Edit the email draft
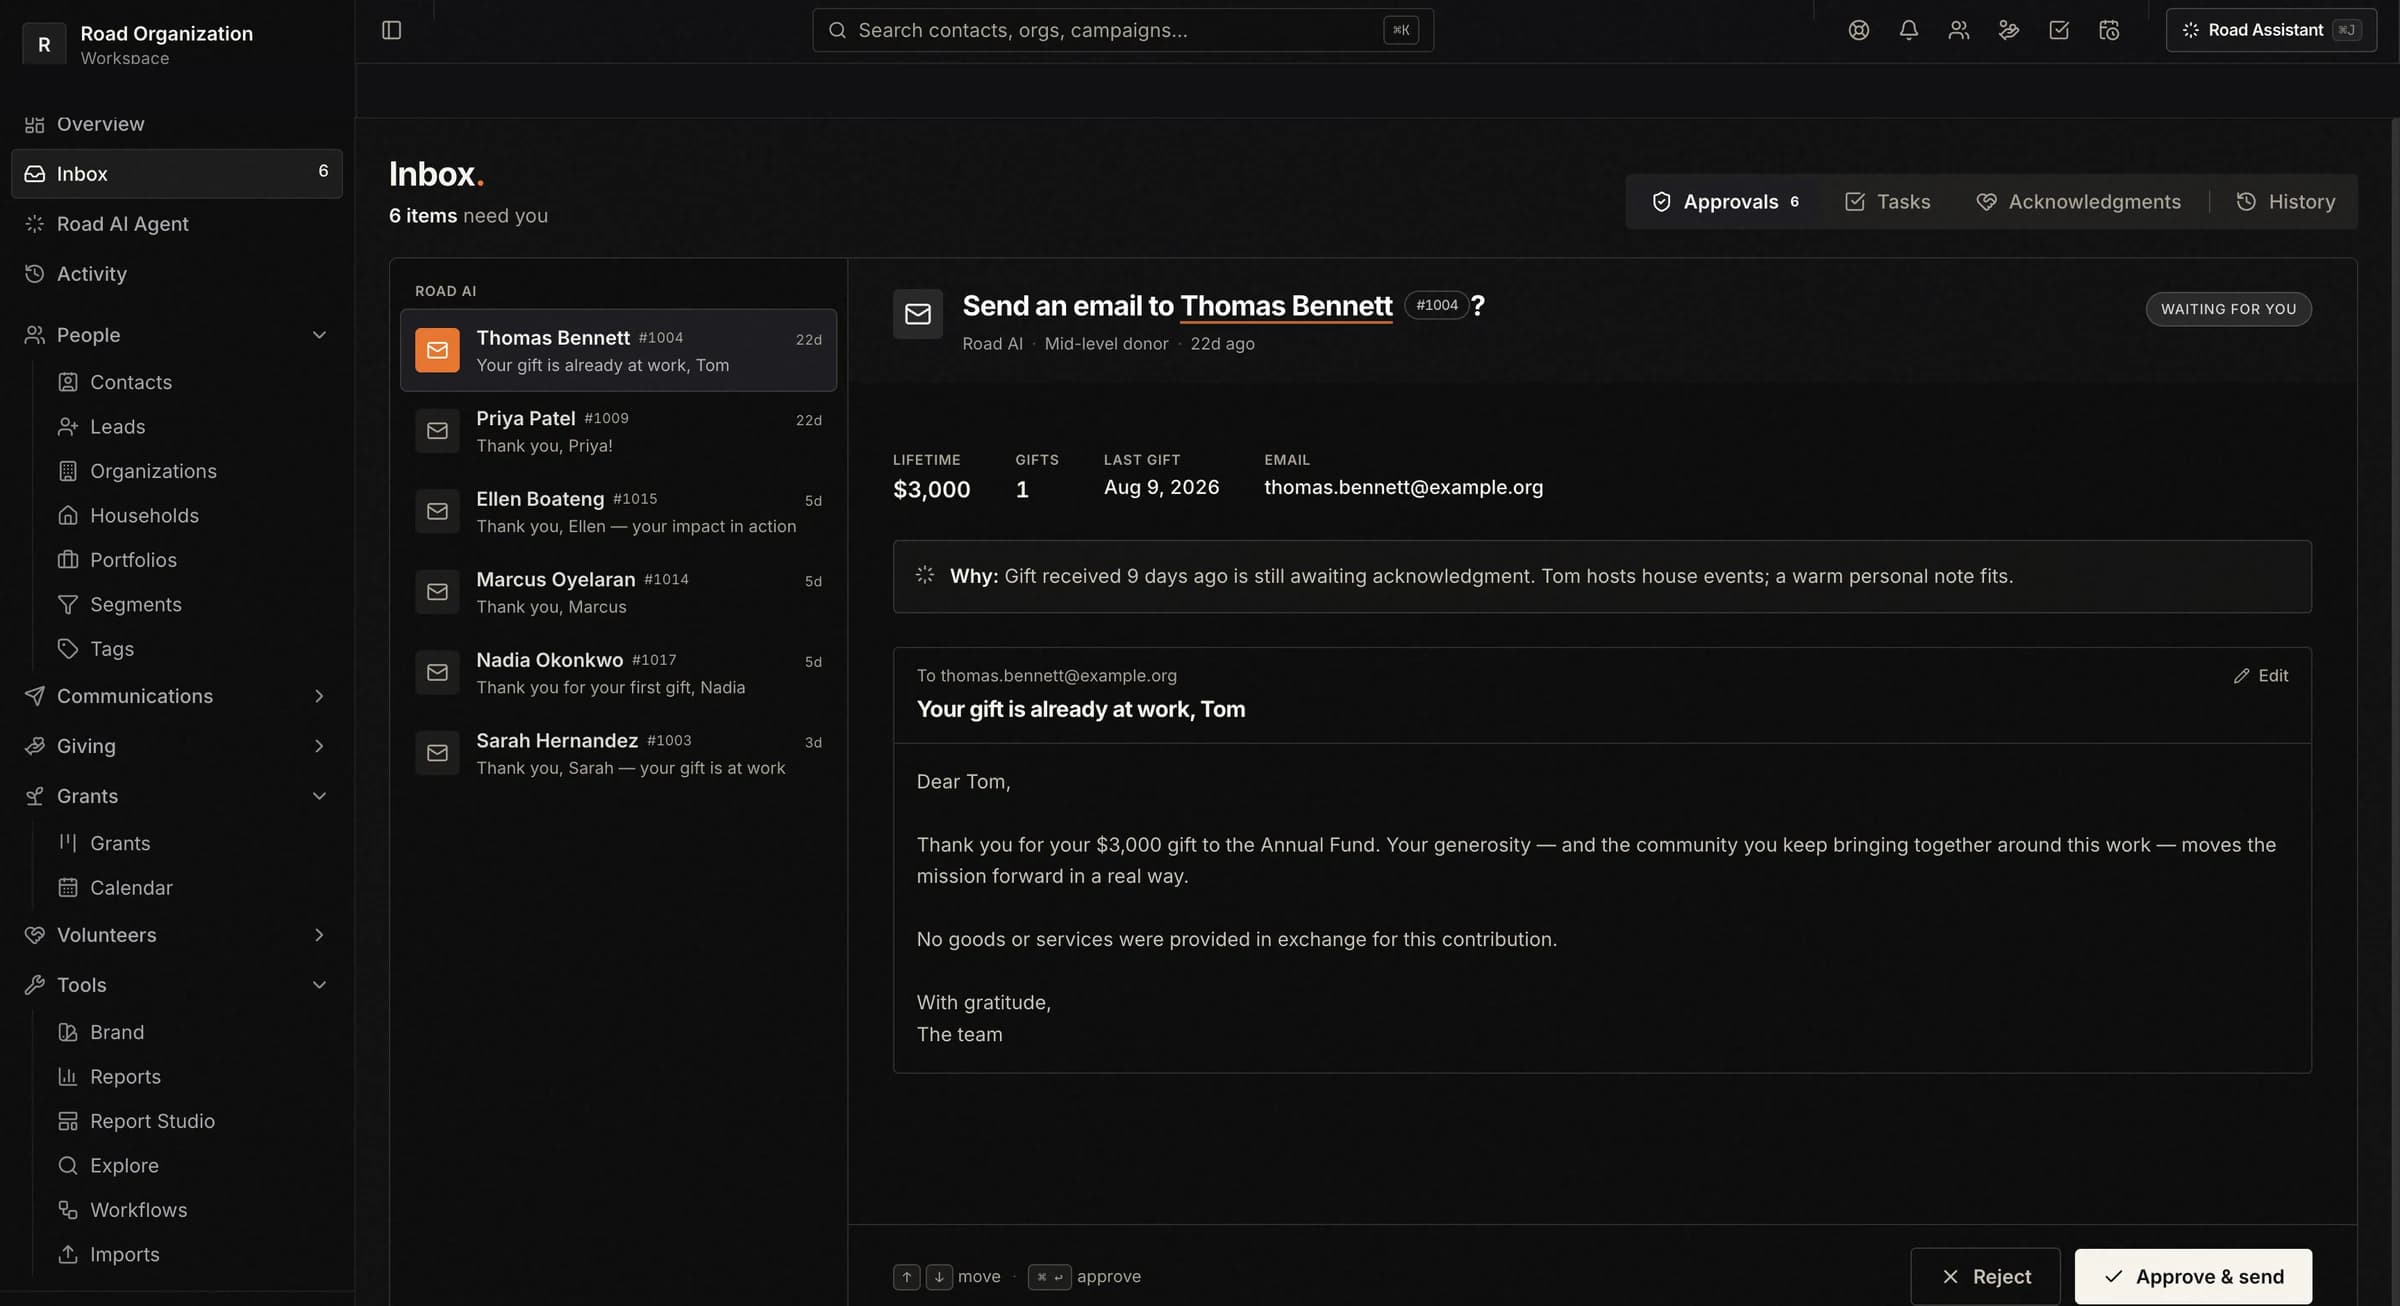The image size is (2400, 1306). click(x=2261, y=676)
